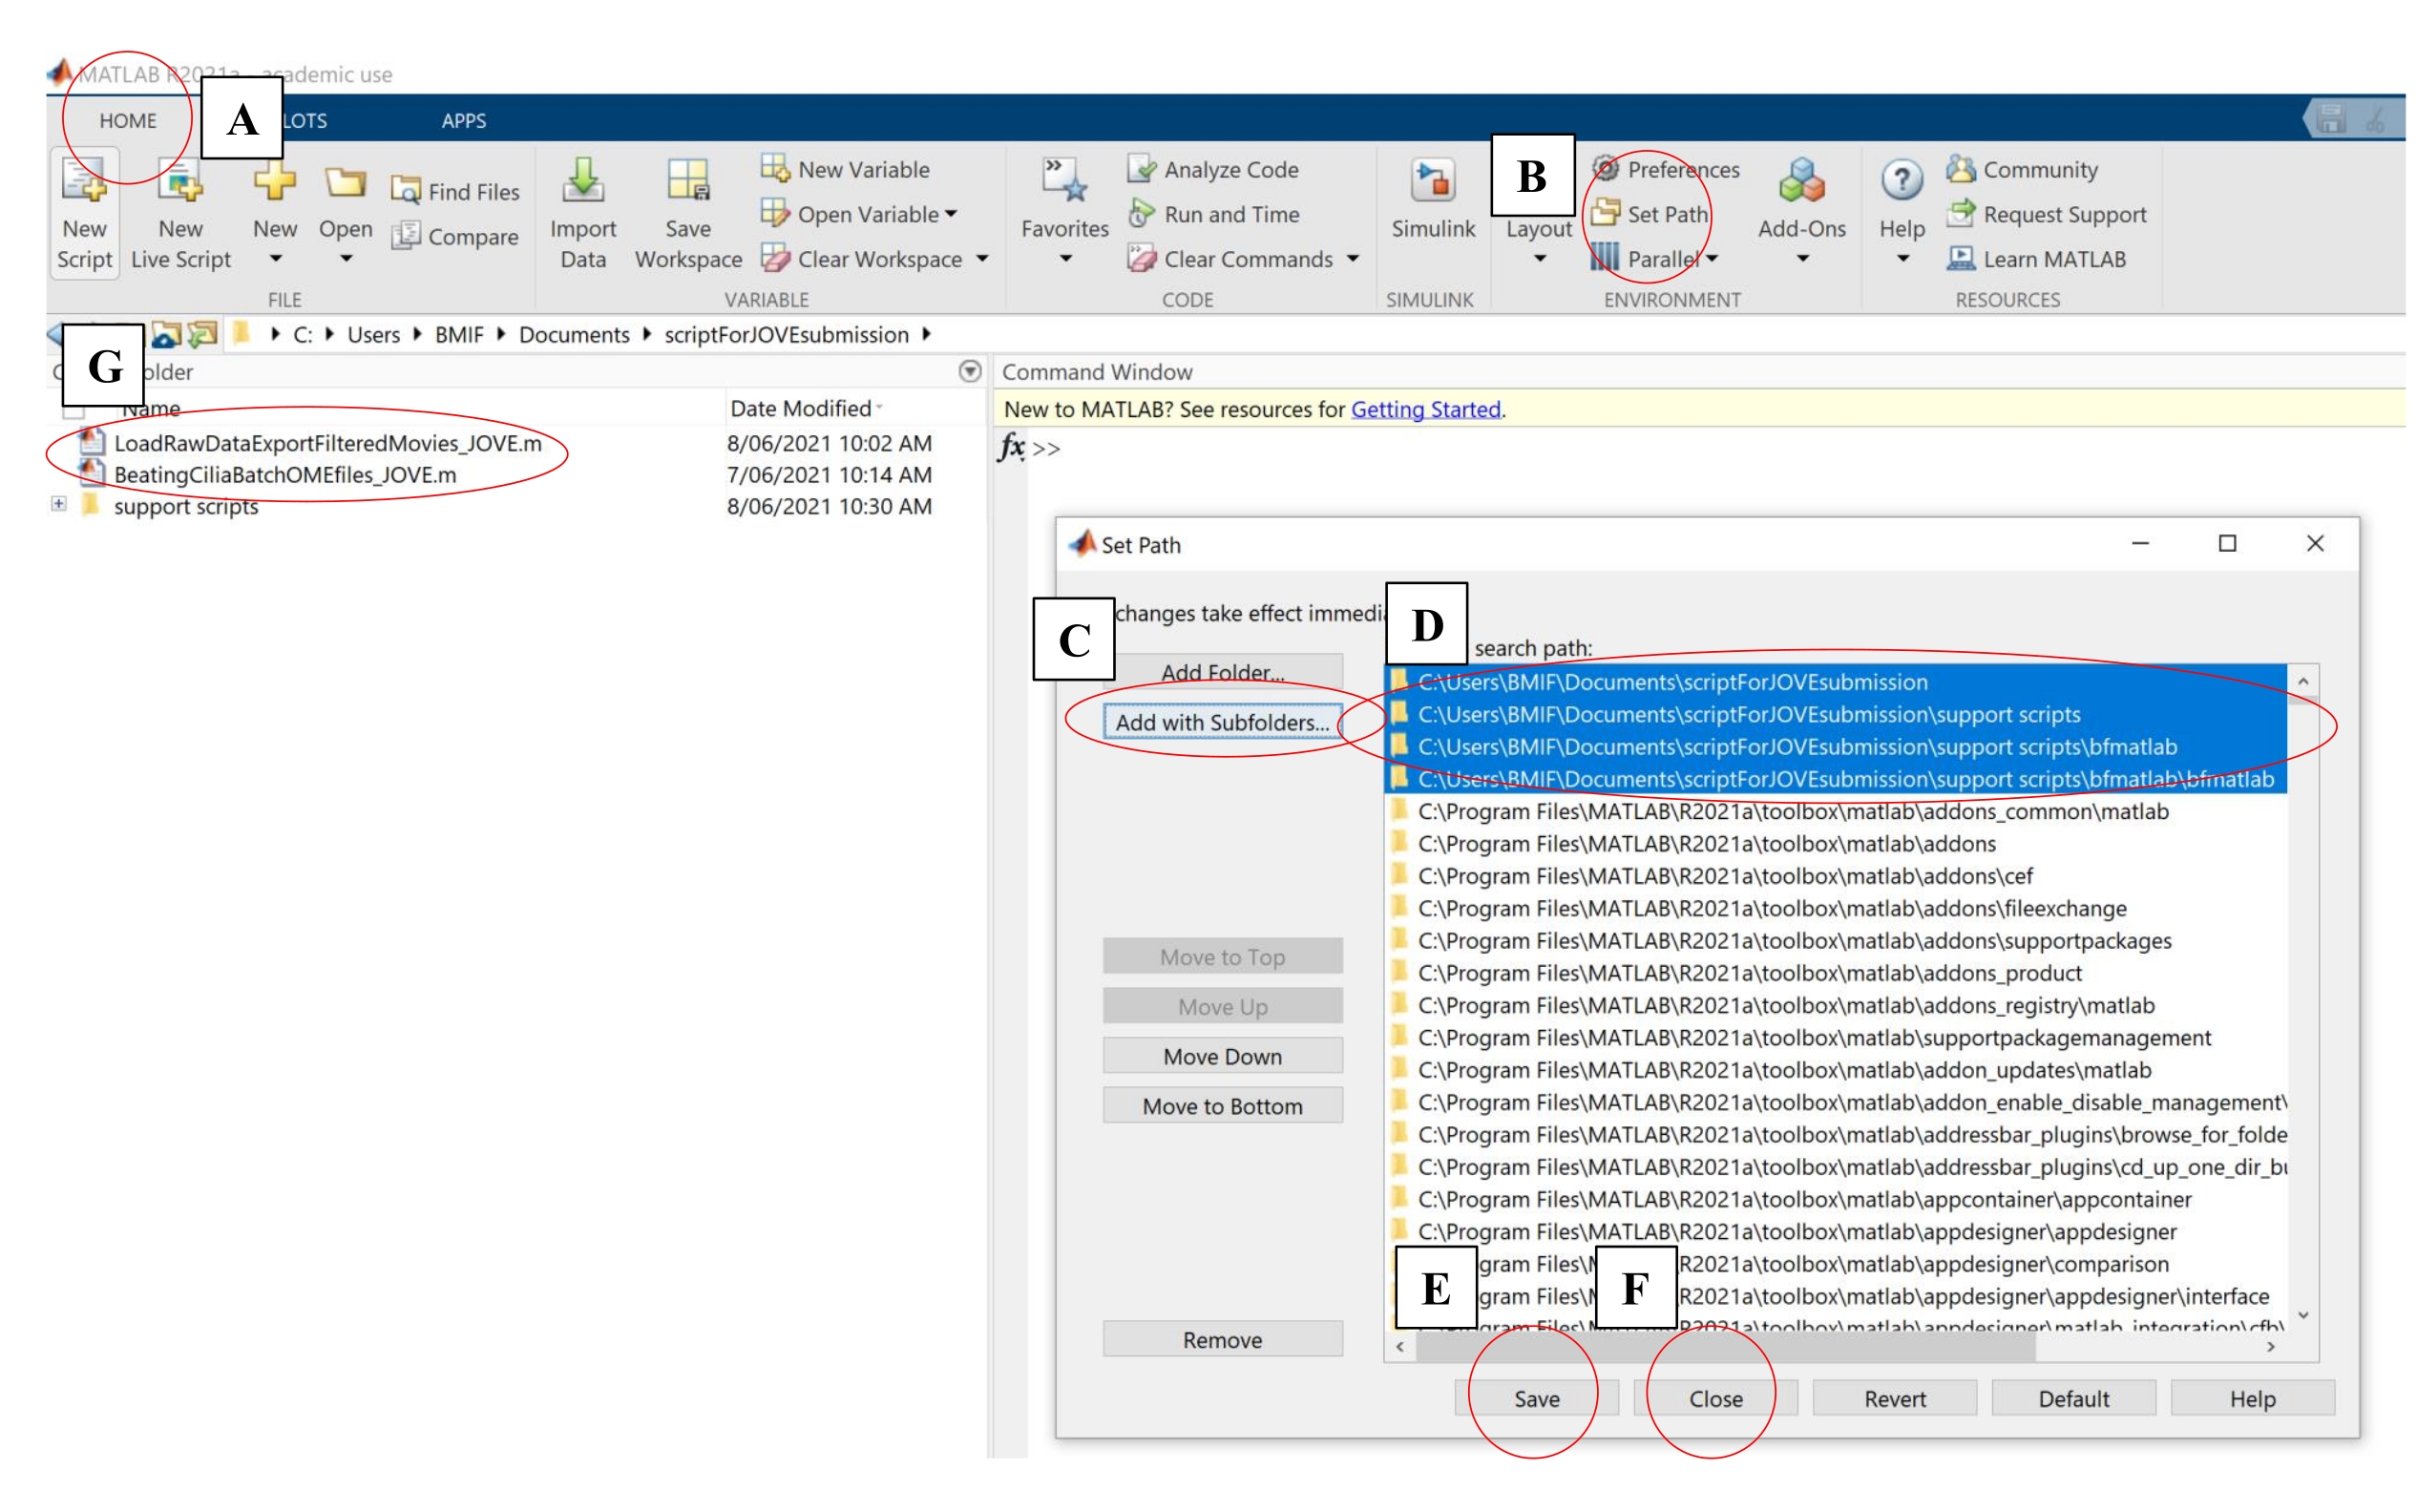The width and height of the screenshot is (2417, 1512).
Task: Click the Add-Ons icon
Action: point(1801,182)
